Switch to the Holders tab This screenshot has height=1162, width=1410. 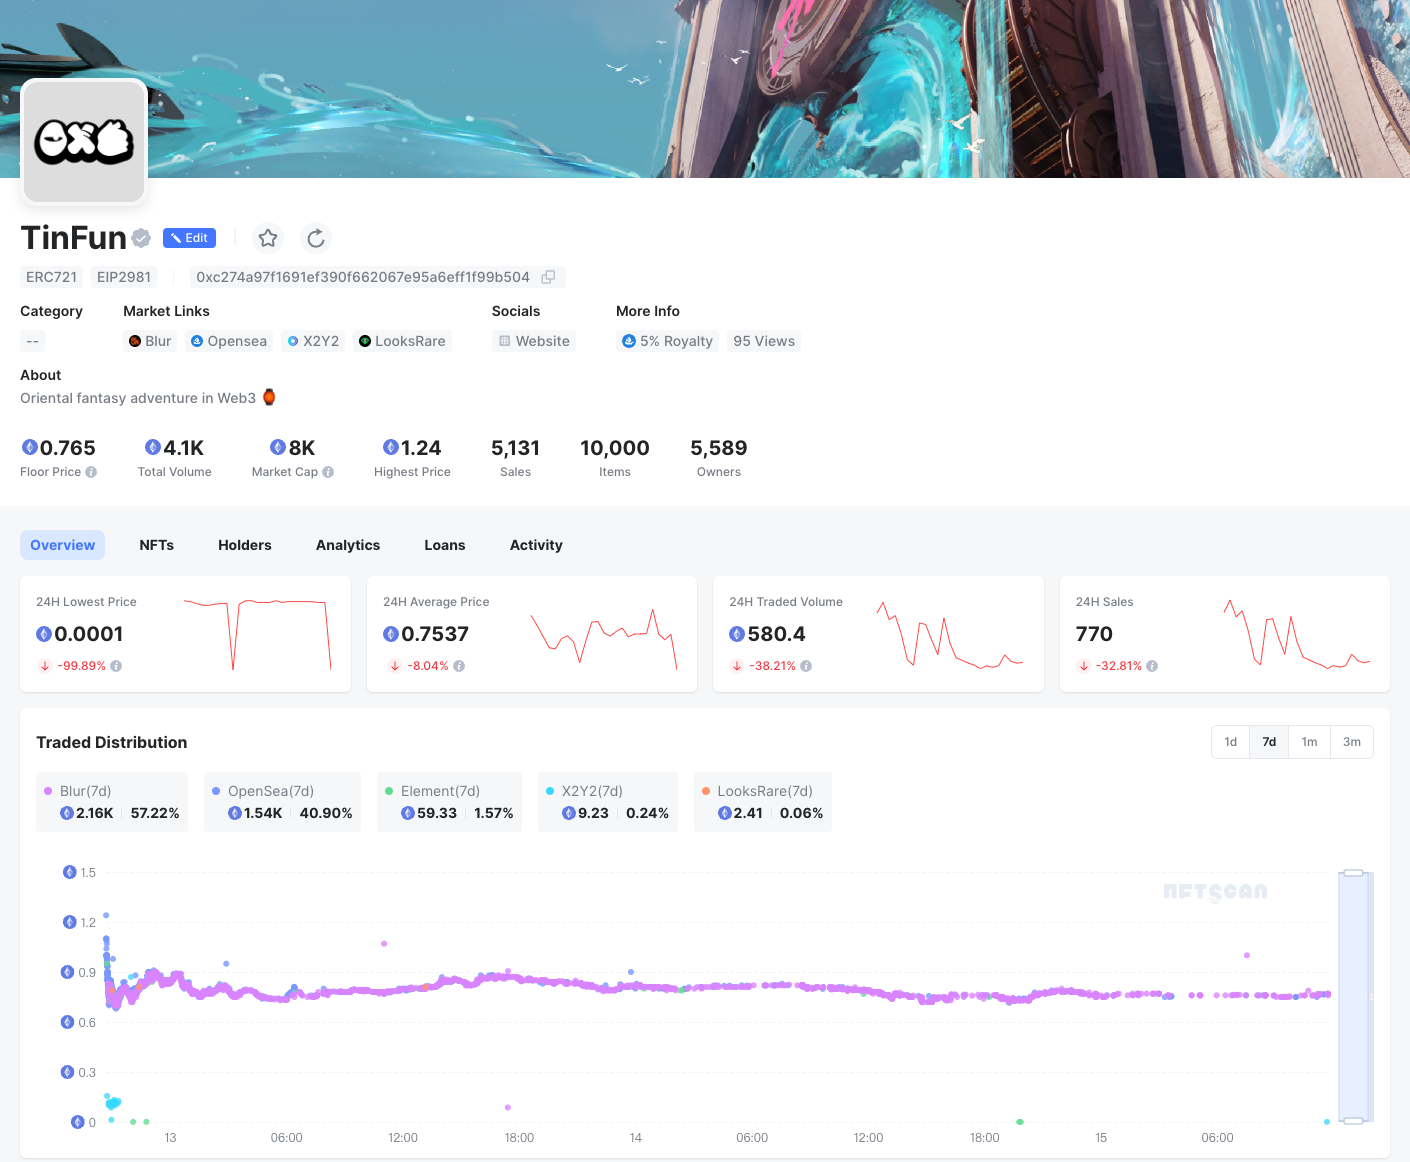pyautogui.click(x=245, y=545)
